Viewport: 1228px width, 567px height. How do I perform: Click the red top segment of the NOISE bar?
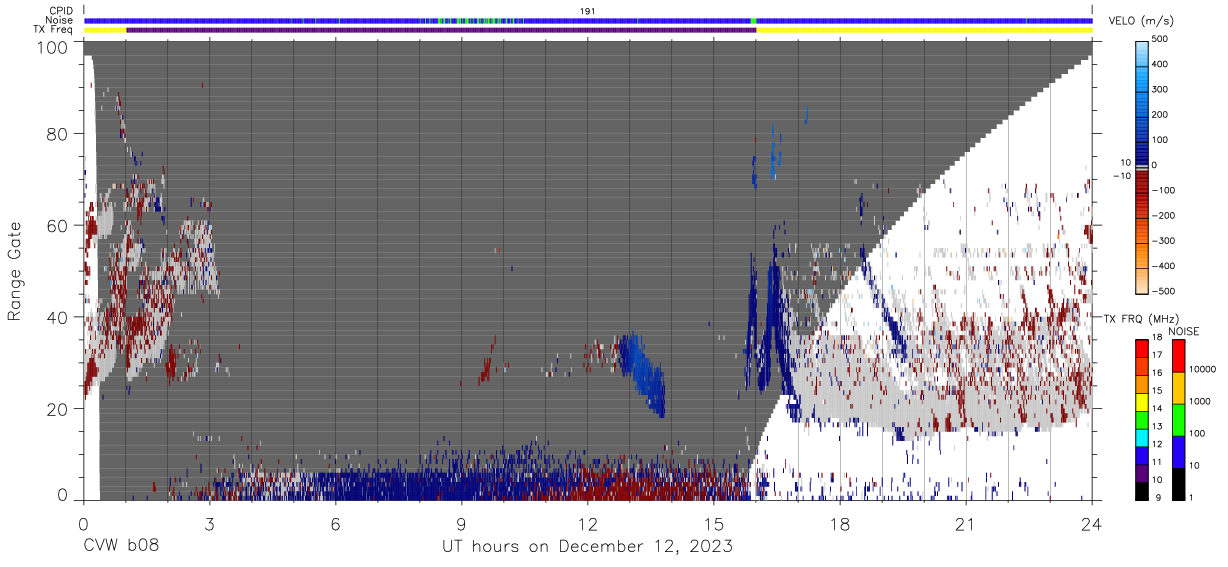click(1178, 356)
